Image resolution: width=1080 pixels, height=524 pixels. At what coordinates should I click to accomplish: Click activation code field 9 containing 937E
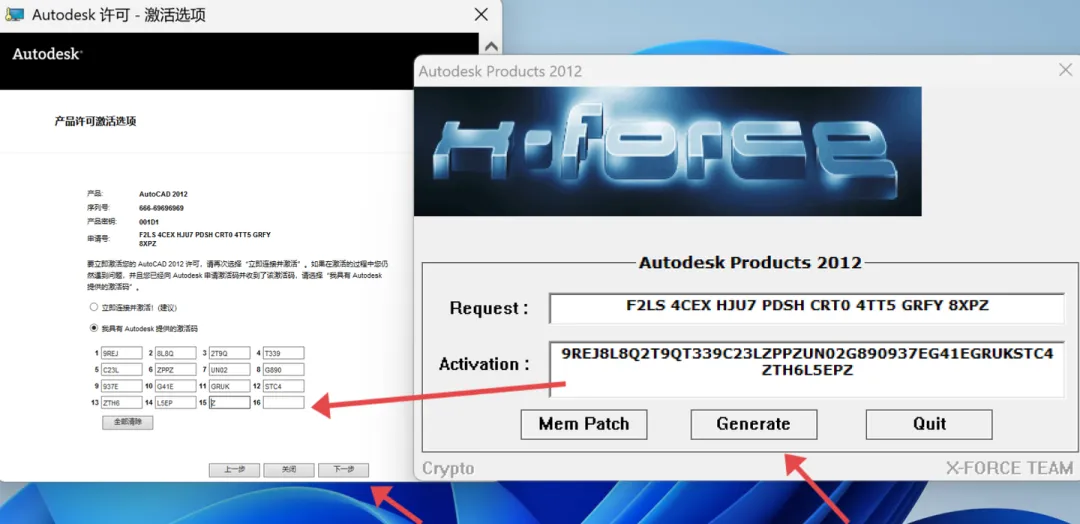122,386
